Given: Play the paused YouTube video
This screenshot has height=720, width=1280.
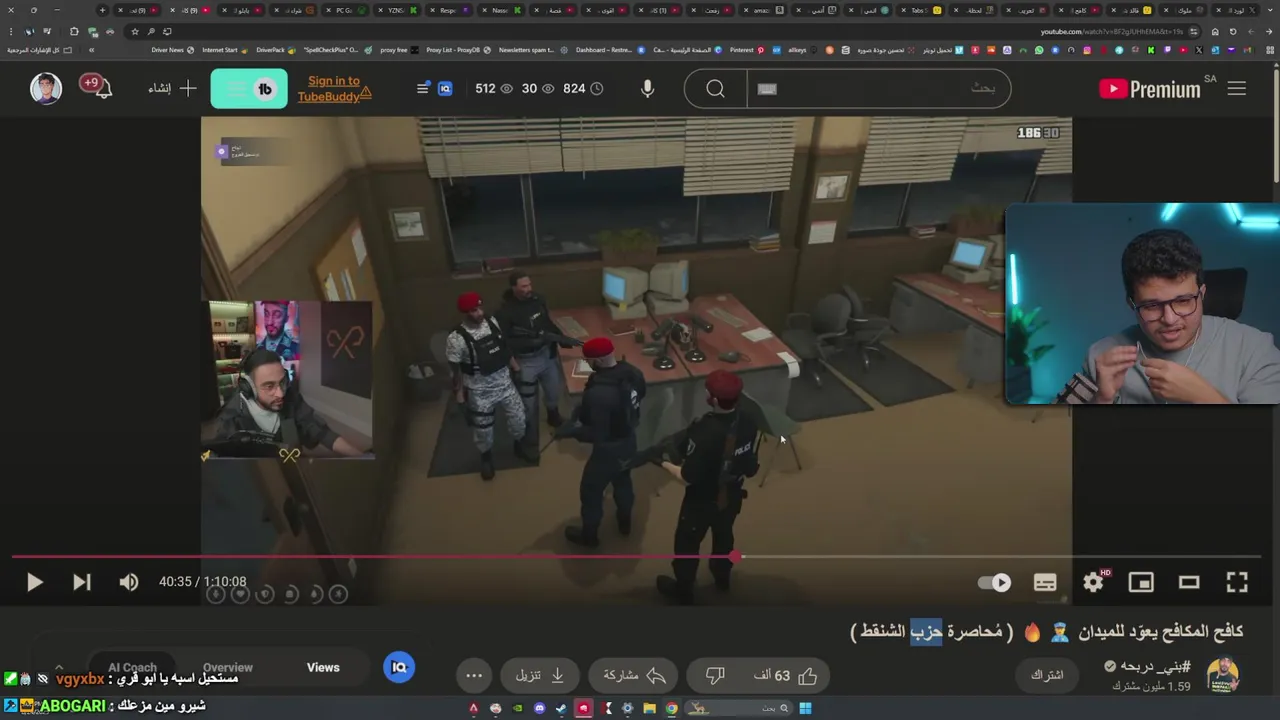Looking at the screenshot, I should coord(34,582).
